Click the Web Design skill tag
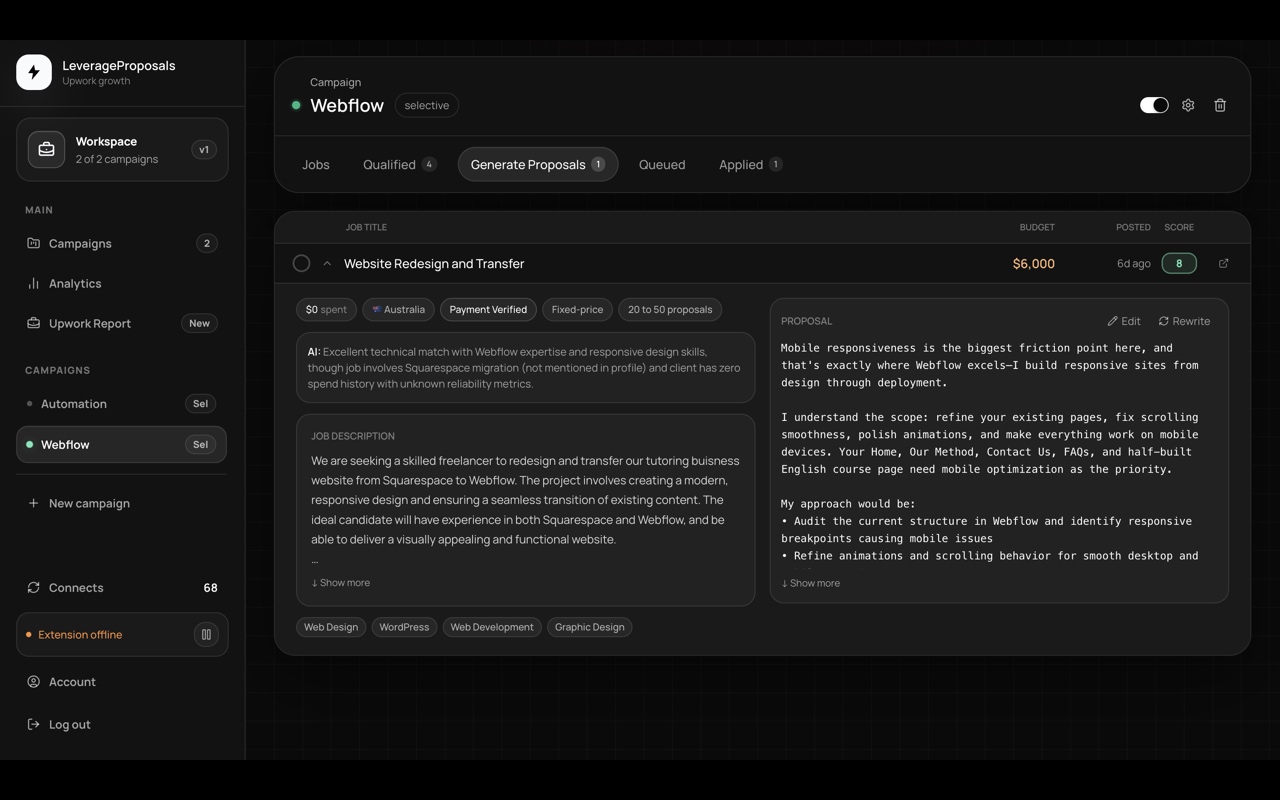1280x800 pixels. [x=331, y=627]
